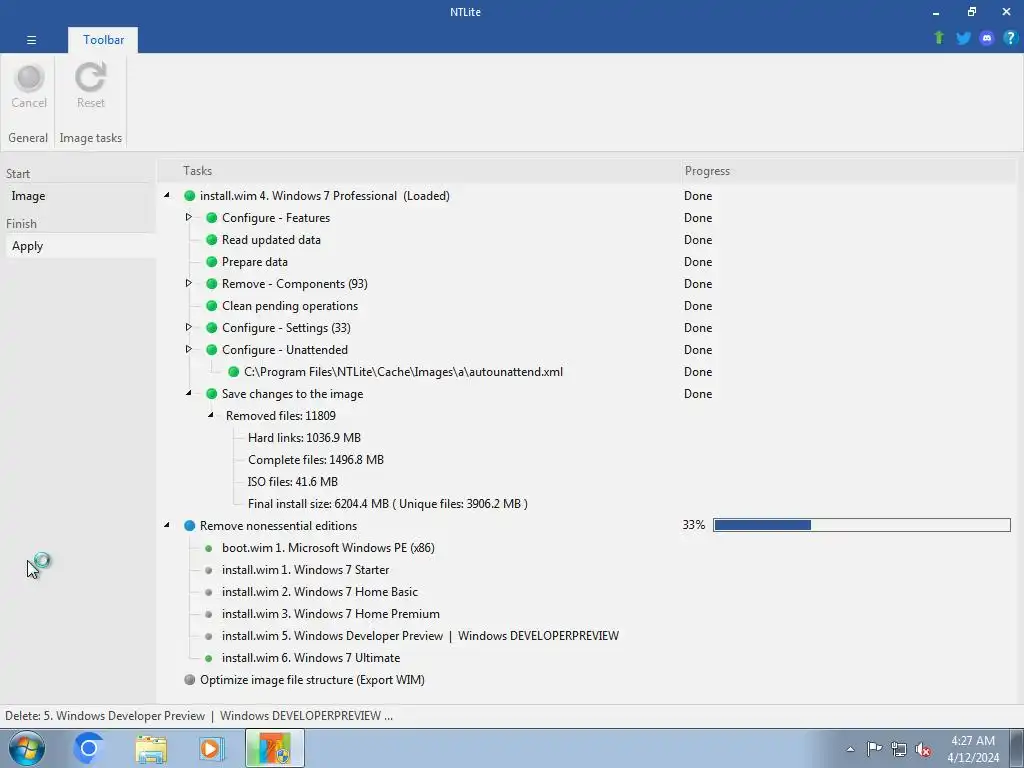Collapse the Removed files: 11809 node

point(211,415)
